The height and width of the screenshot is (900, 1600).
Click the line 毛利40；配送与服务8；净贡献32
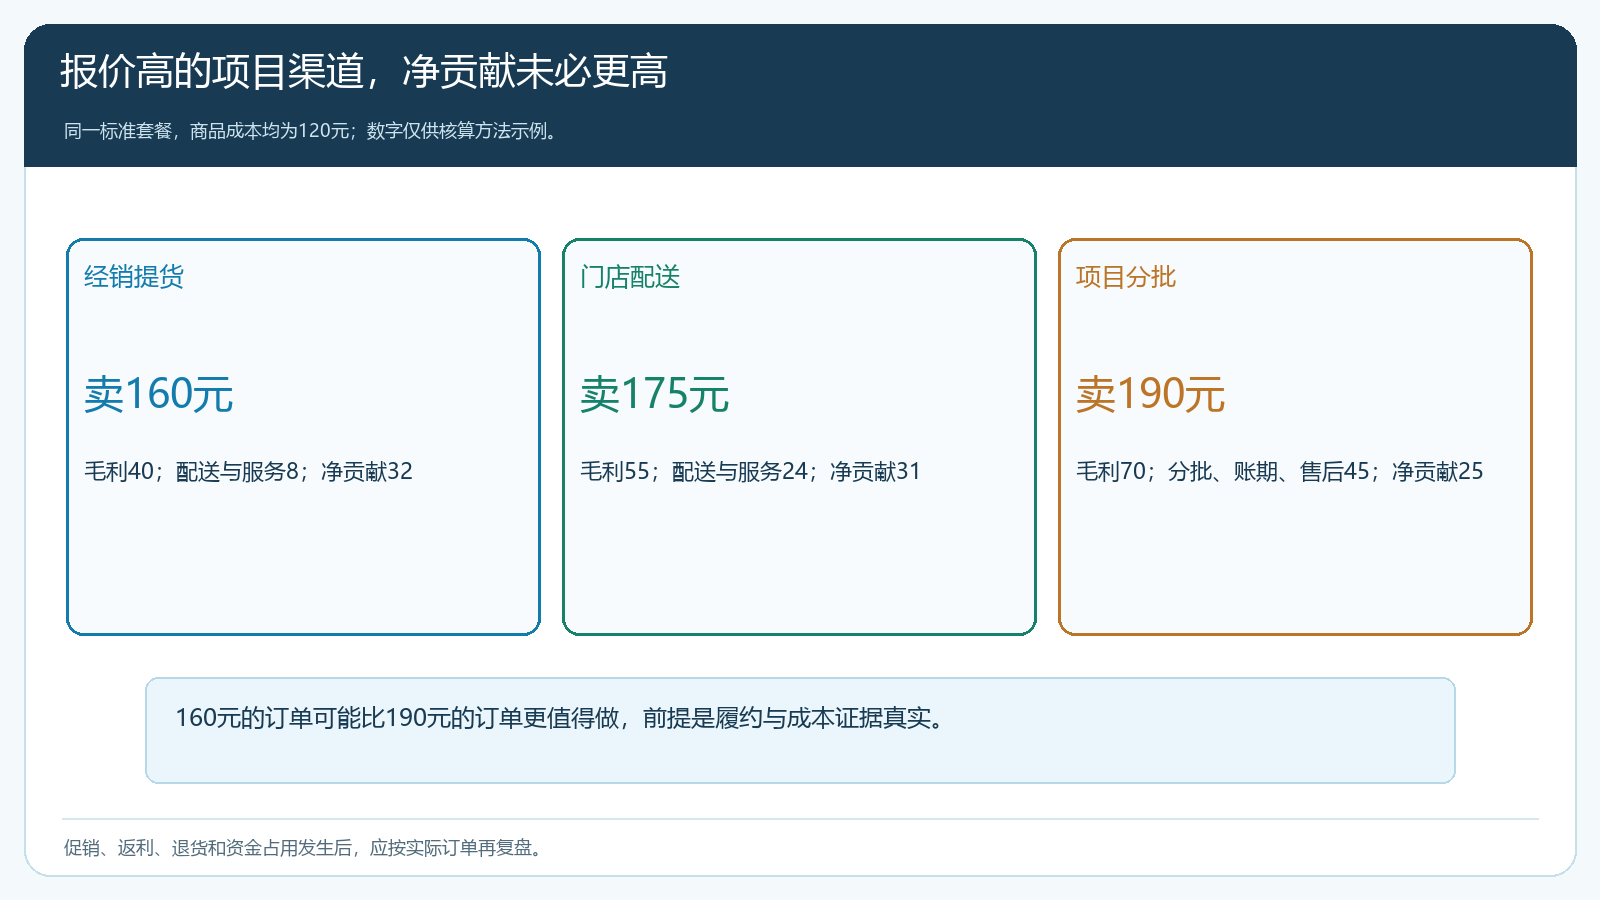click(248, 471)
